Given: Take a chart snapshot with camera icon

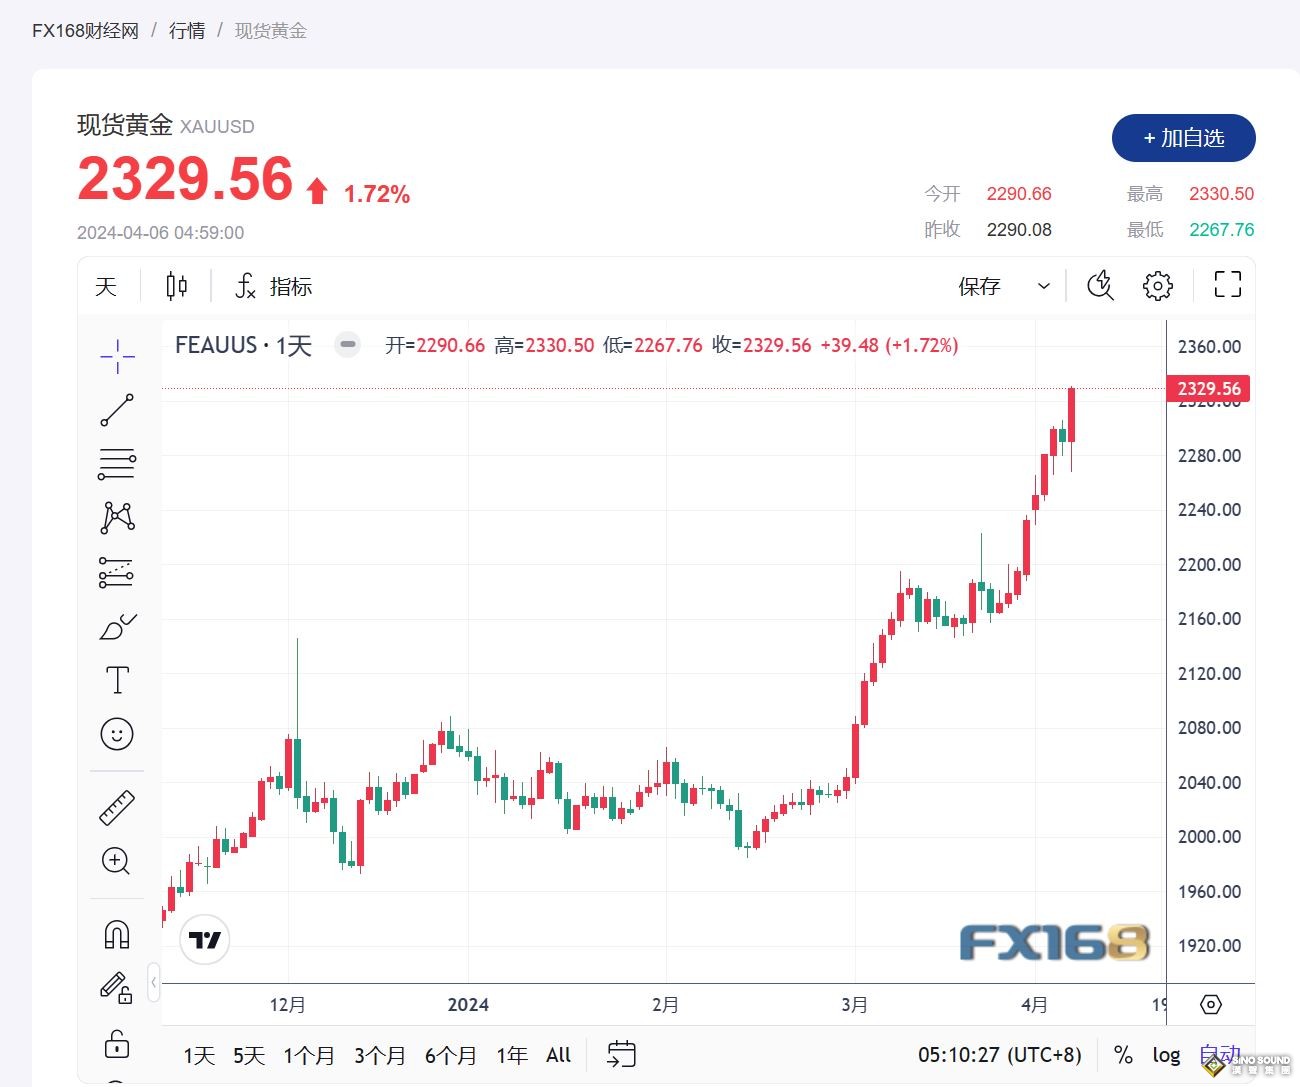Looking at the screenshot, I should tap(1100, 285).
